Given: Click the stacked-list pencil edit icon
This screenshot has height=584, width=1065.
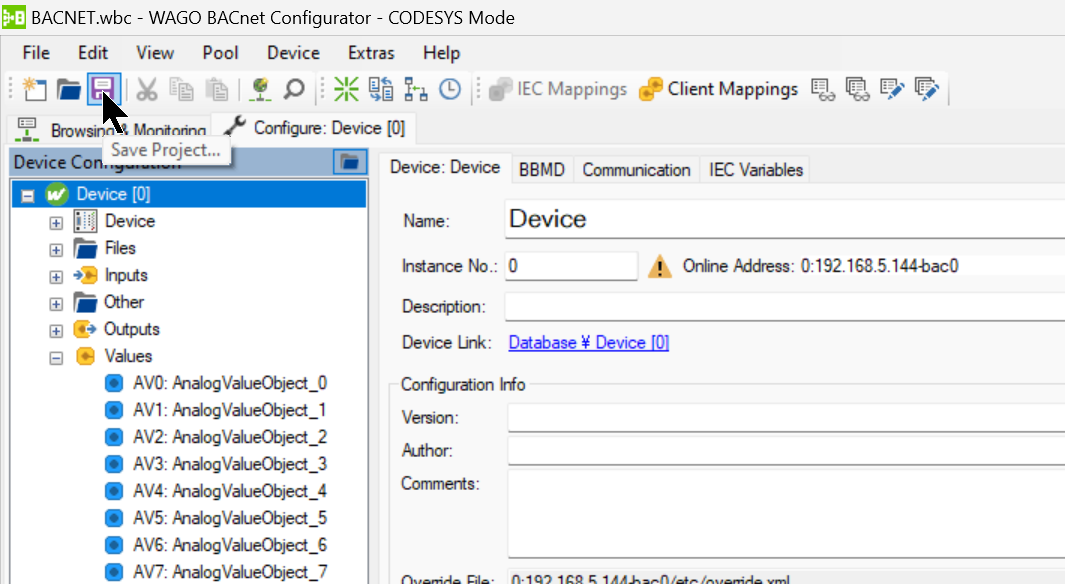Looking at the screenshot, I should pyautogui.click(x=926, y=89).
